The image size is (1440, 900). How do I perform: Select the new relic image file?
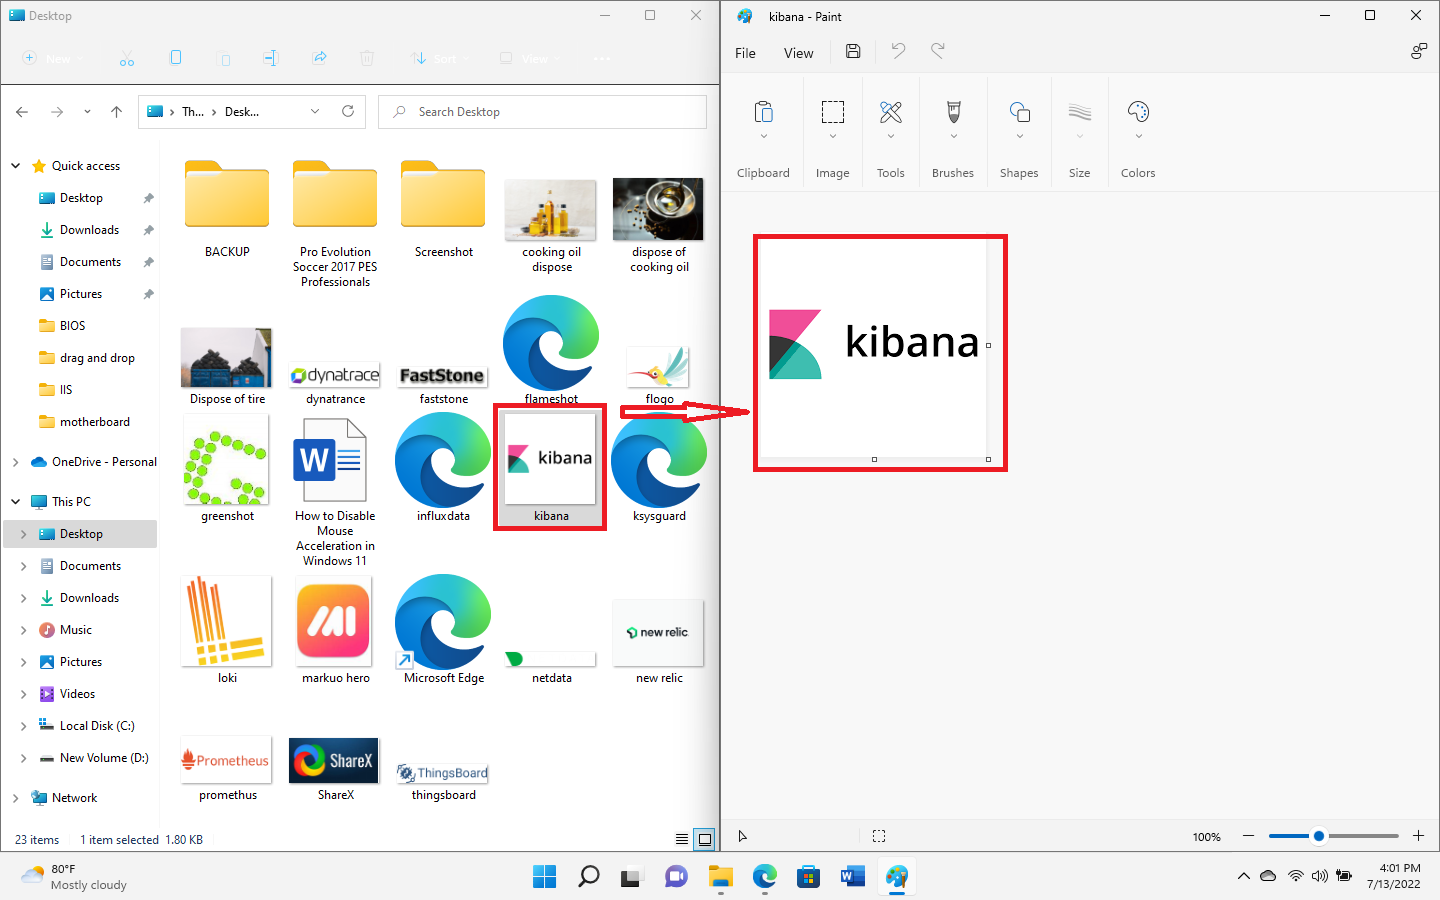point(659,633)
